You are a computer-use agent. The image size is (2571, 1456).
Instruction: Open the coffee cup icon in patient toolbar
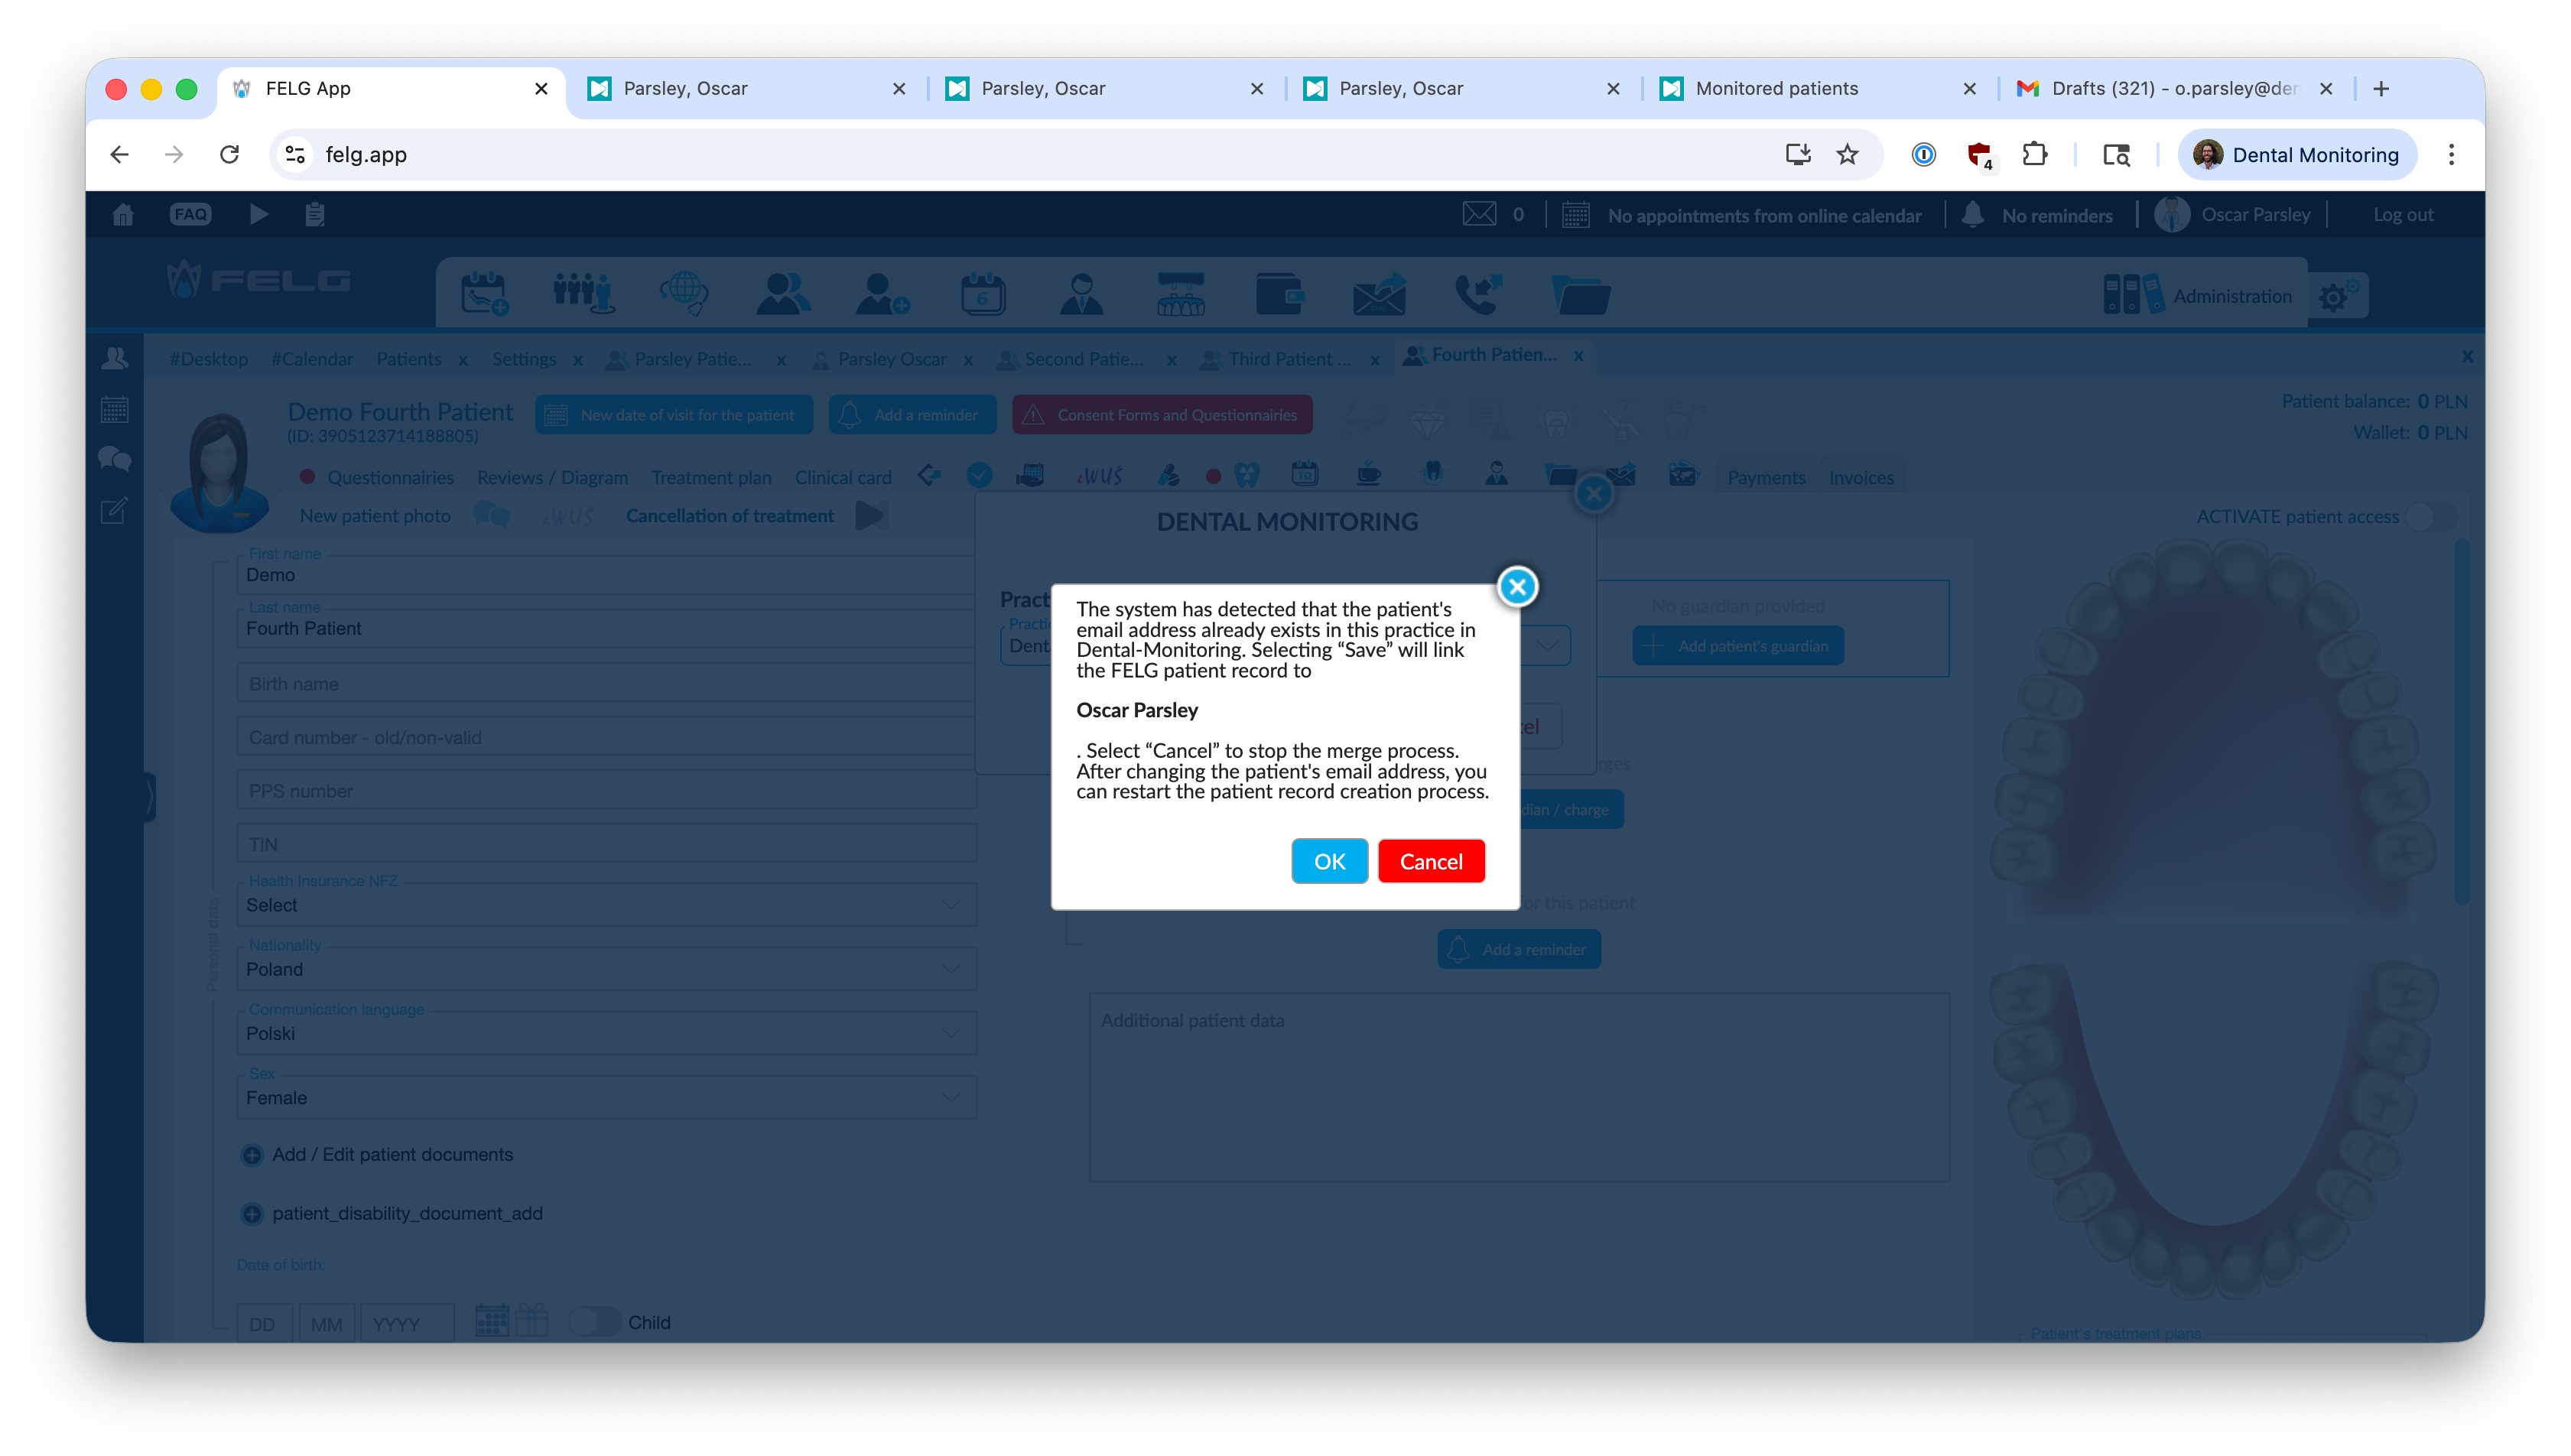pos(1368,474)
